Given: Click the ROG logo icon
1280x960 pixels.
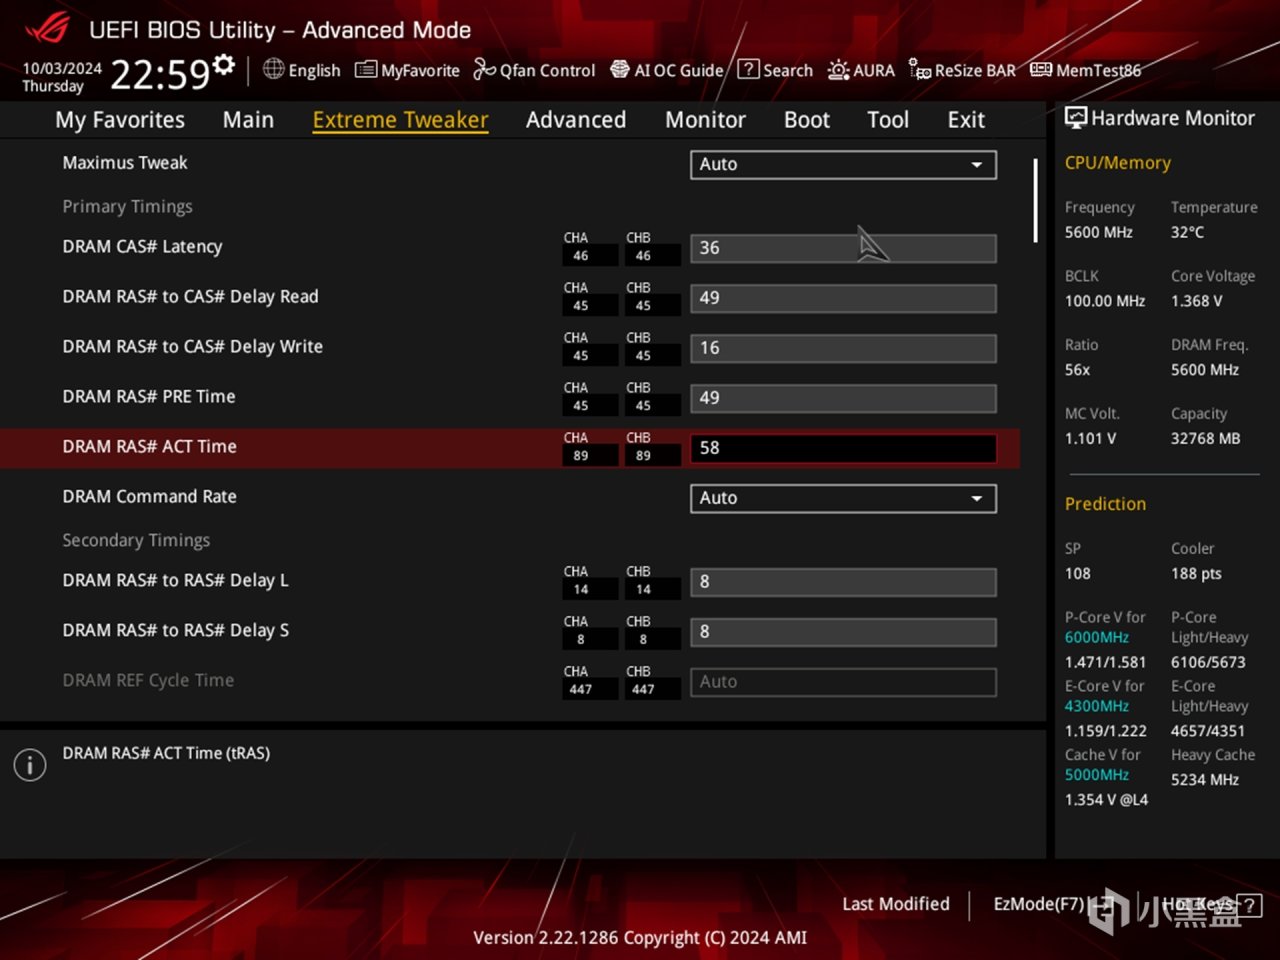Looking at the screenshot, I should pyautogui.click(x=46, y=28).
